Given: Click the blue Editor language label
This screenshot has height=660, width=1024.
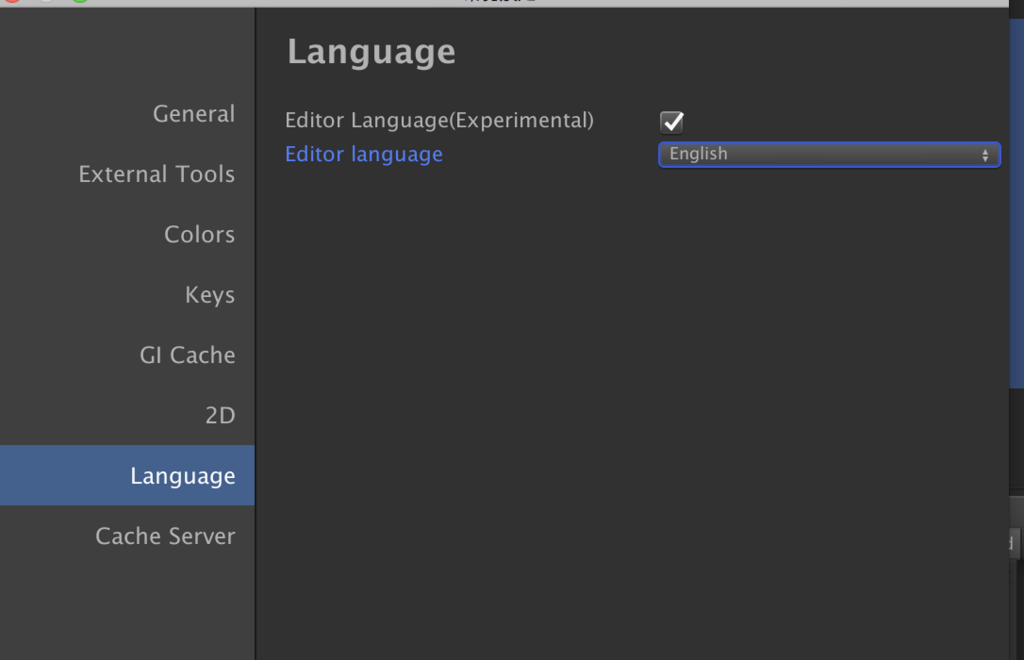Looking at the screenshot, I should pos(364,154).
